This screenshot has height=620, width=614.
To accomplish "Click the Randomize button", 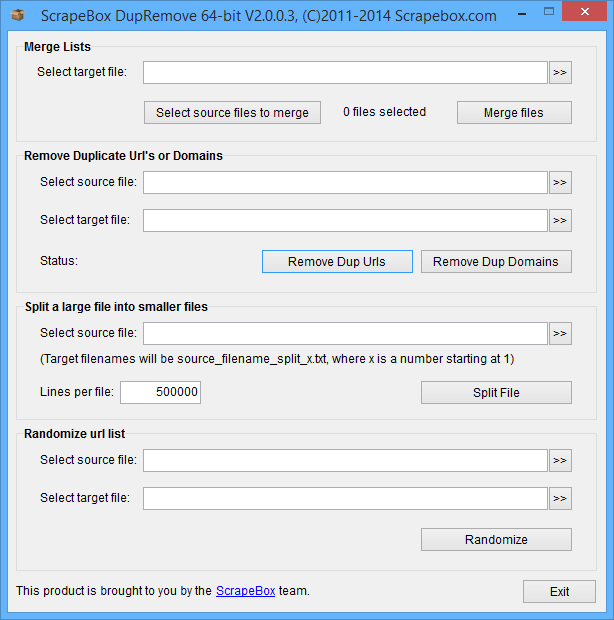I will (496, 540).
